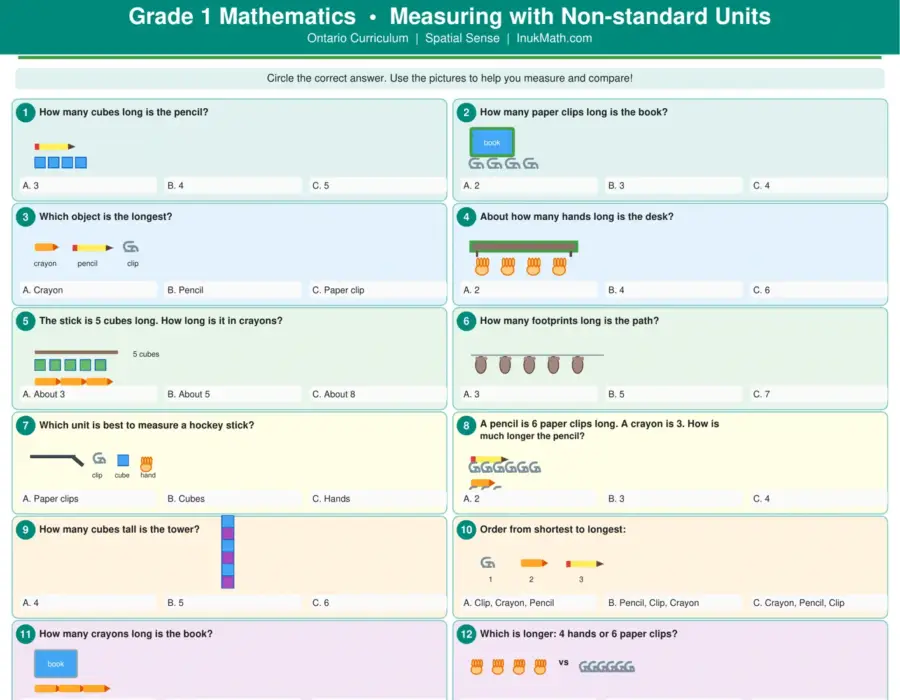
Task: Click the number 9 question badge
Action: coord(25,530)
